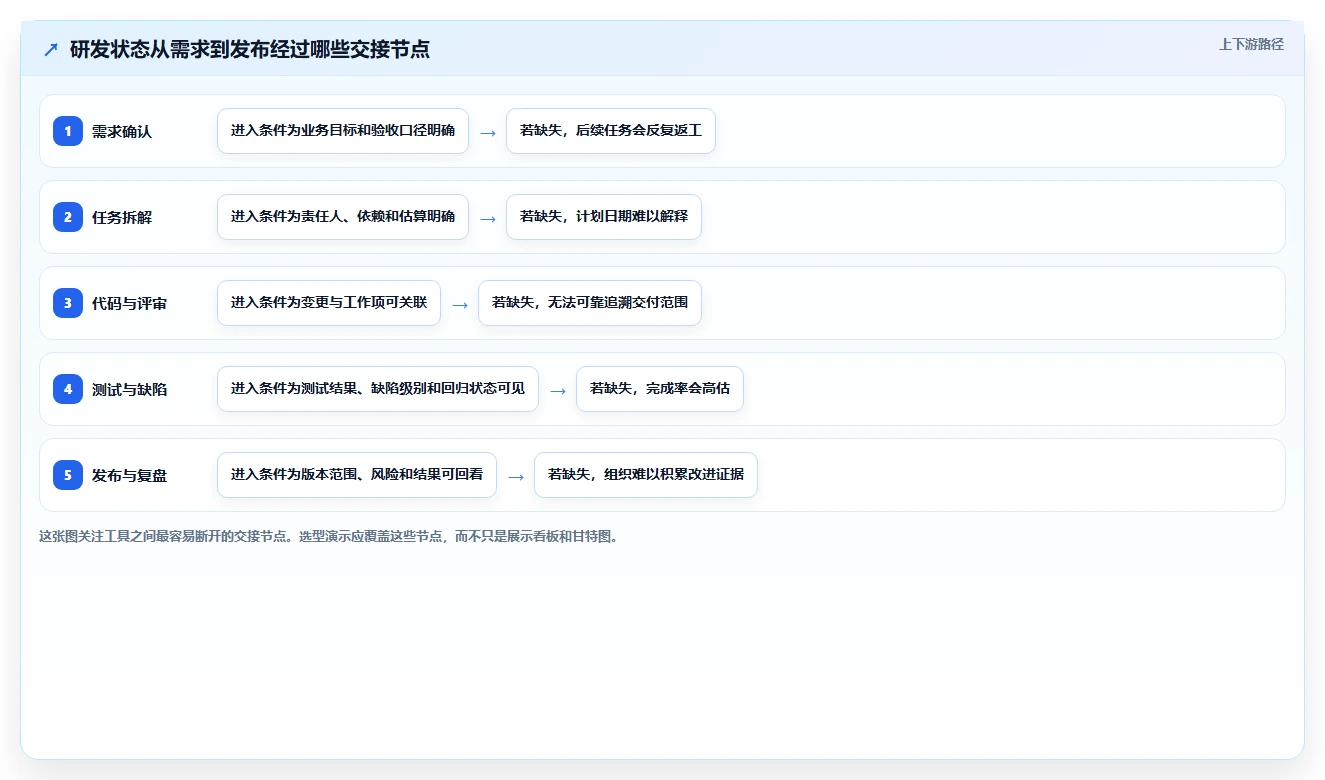Select step number 5 badge
Screen dimensions: 1325x780
(x=68, y=475)
